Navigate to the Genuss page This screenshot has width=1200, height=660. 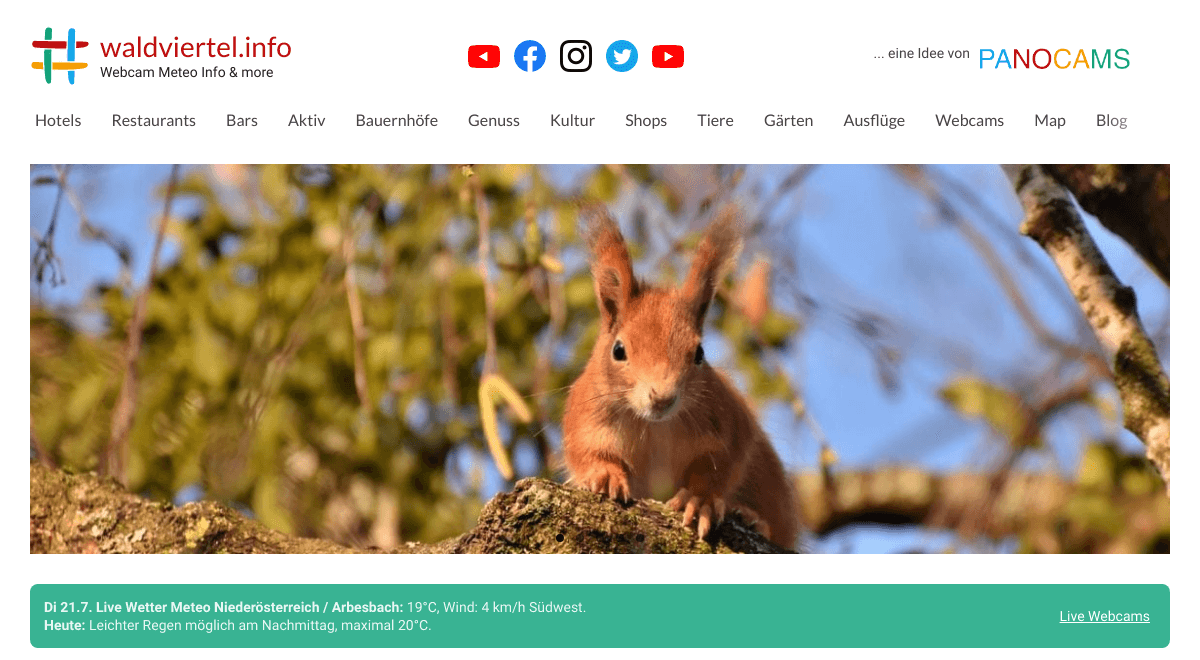[x=494, y=120]
